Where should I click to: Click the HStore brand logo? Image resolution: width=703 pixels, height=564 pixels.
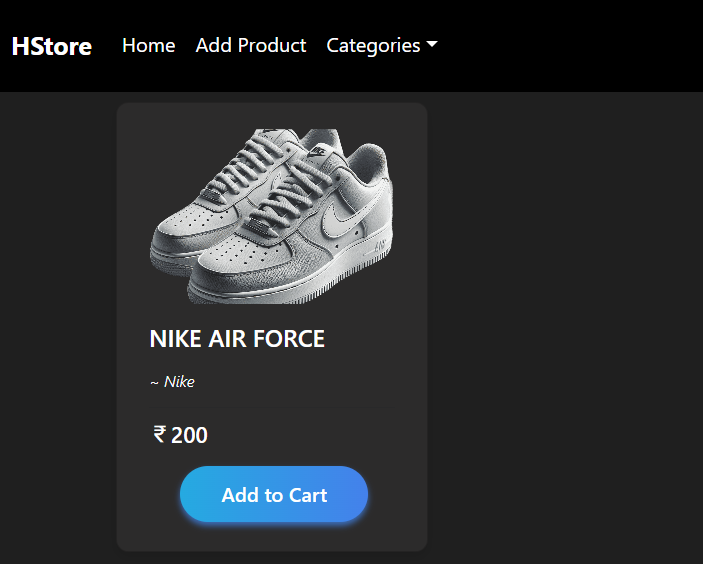pyautogui.click(x=51, y=46)
